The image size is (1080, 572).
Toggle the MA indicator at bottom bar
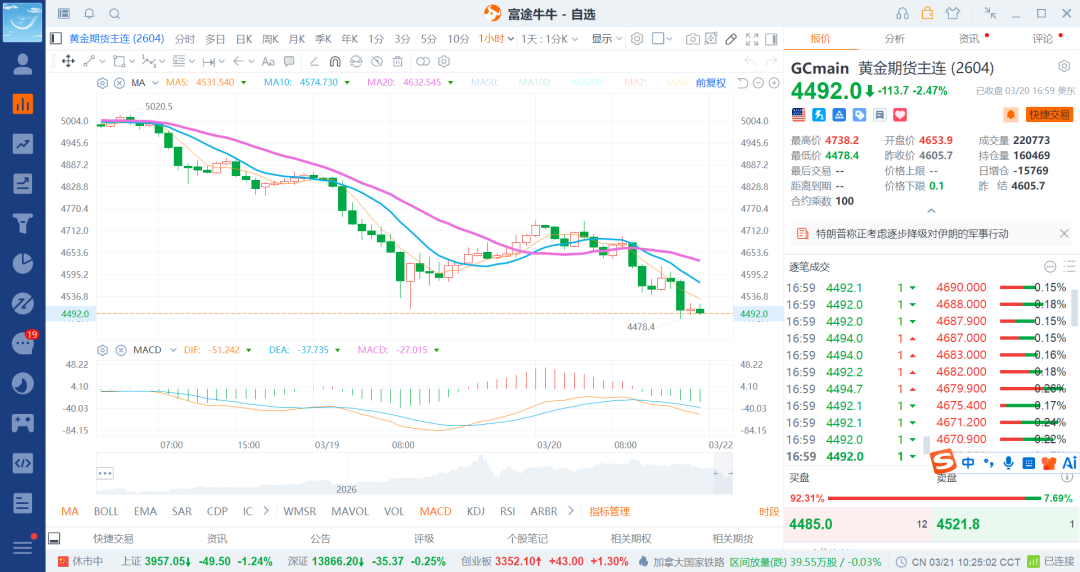click(70, 511)
